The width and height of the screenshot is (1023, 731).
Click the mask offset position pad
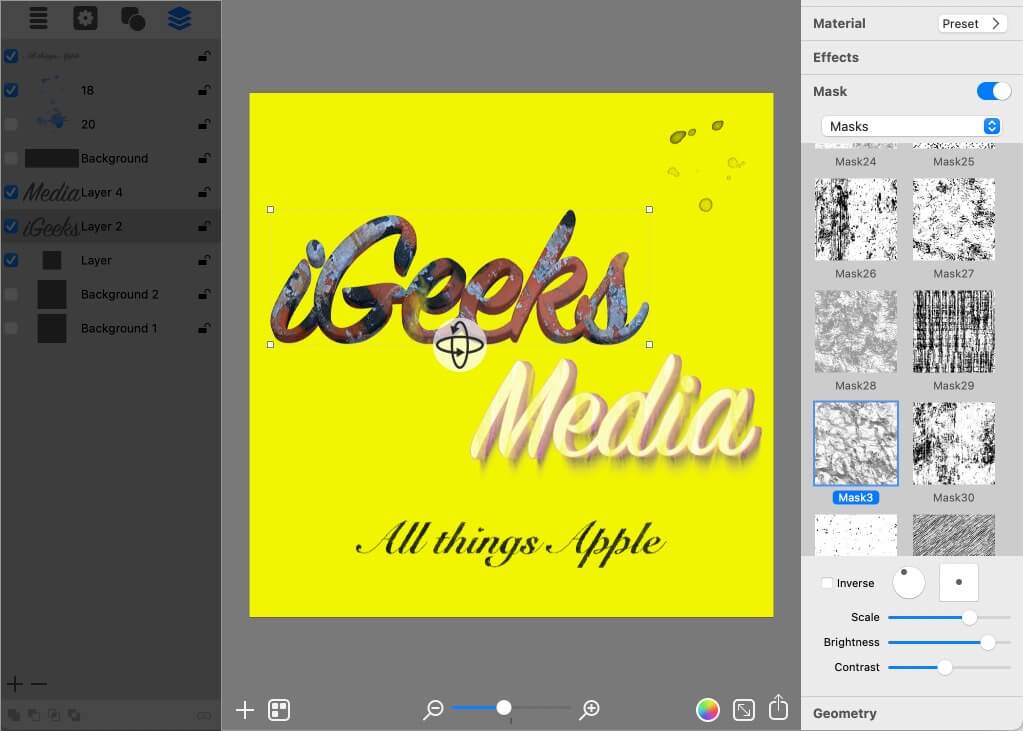(x=958, y=582)
